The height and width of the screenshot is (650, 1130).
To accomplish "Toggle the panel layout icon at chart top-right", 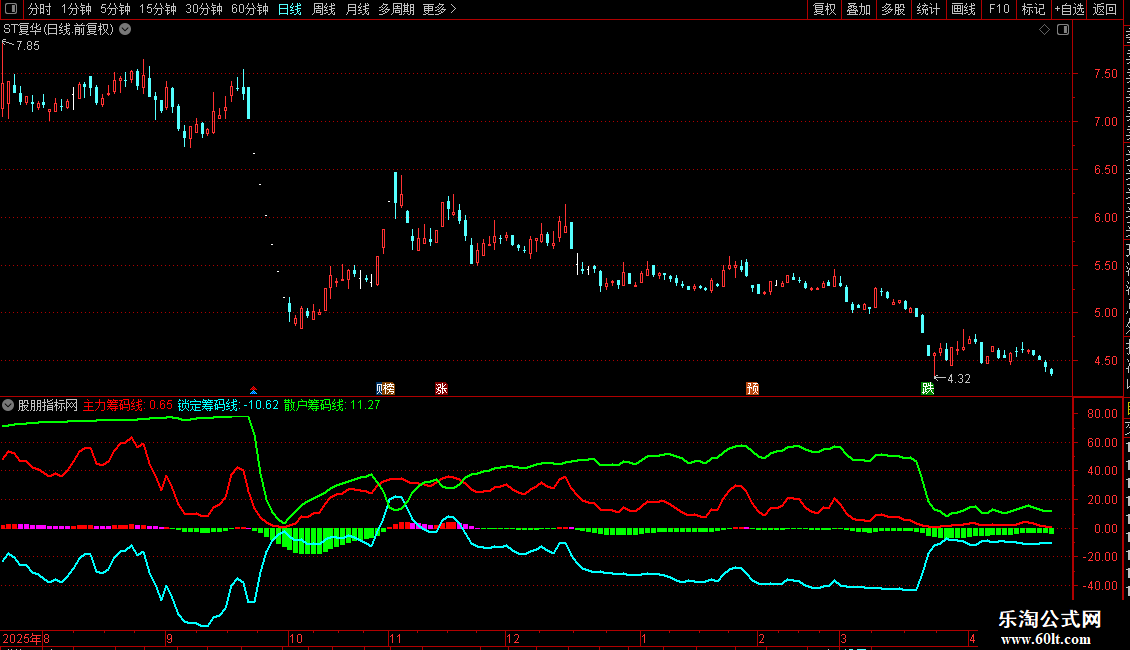I will click(1063, 30).
